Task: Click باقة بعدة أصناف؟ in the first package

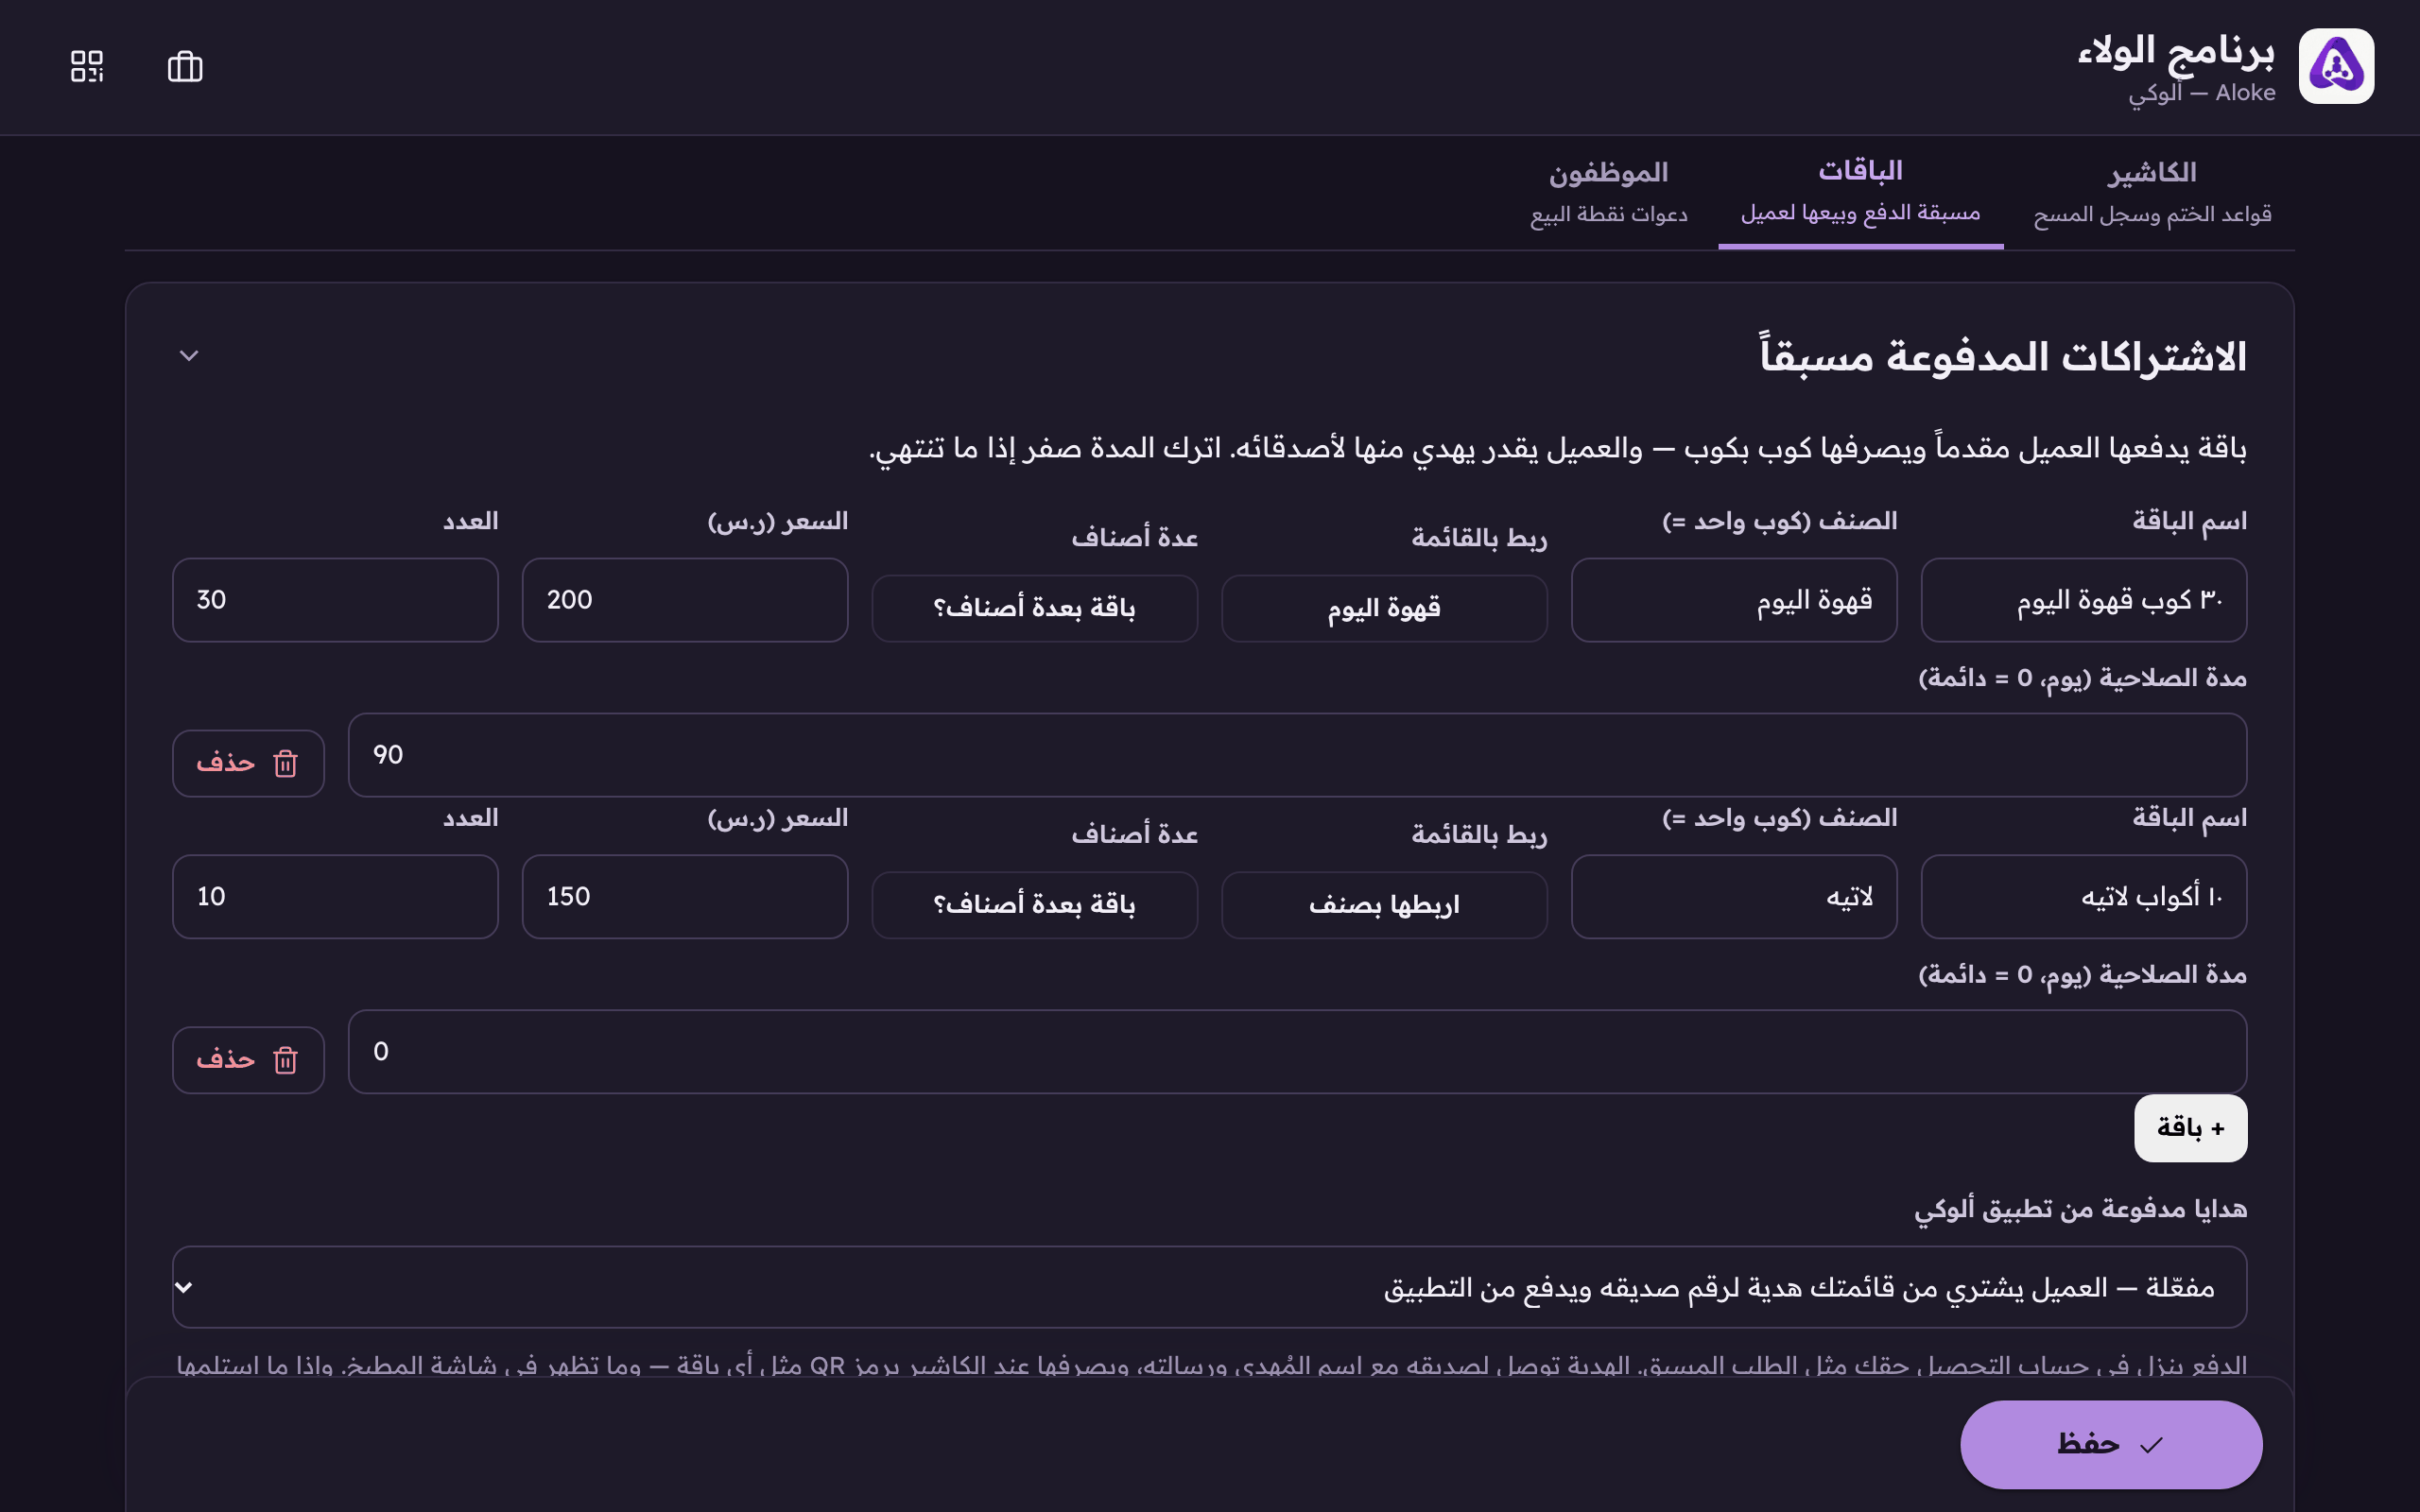Action: (x=1034, y=608)
